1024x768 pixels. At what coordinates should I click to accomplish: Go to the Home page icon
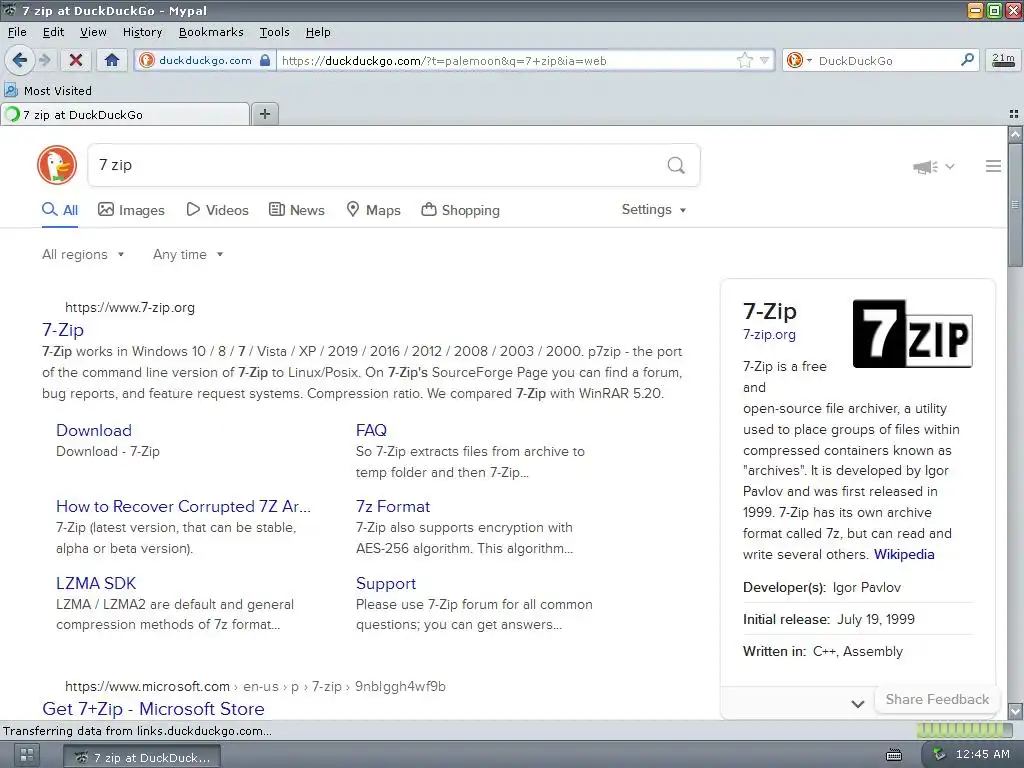tap(112, 60)
